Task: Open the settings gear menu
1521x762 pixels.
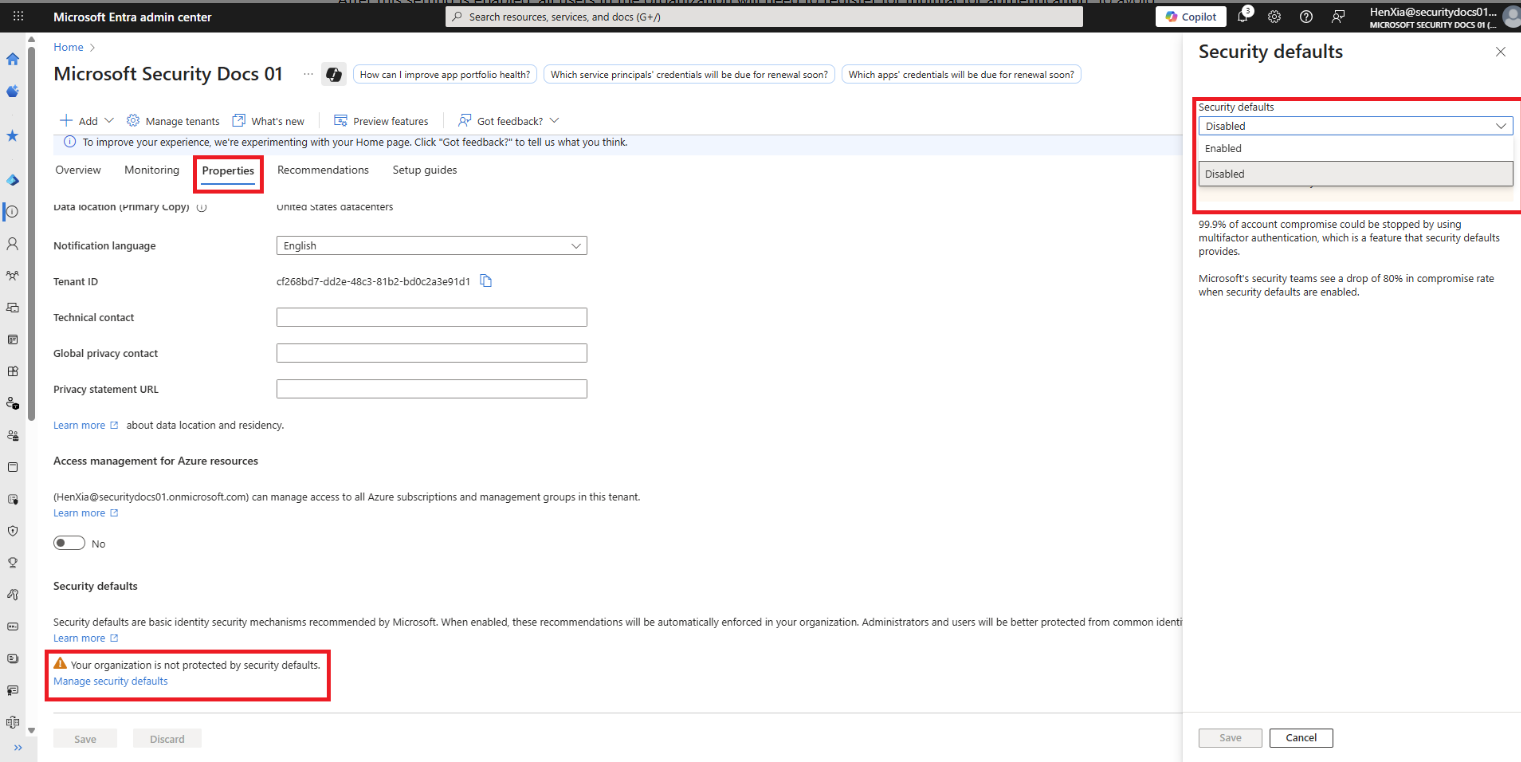Action: tap(1273, 16)
